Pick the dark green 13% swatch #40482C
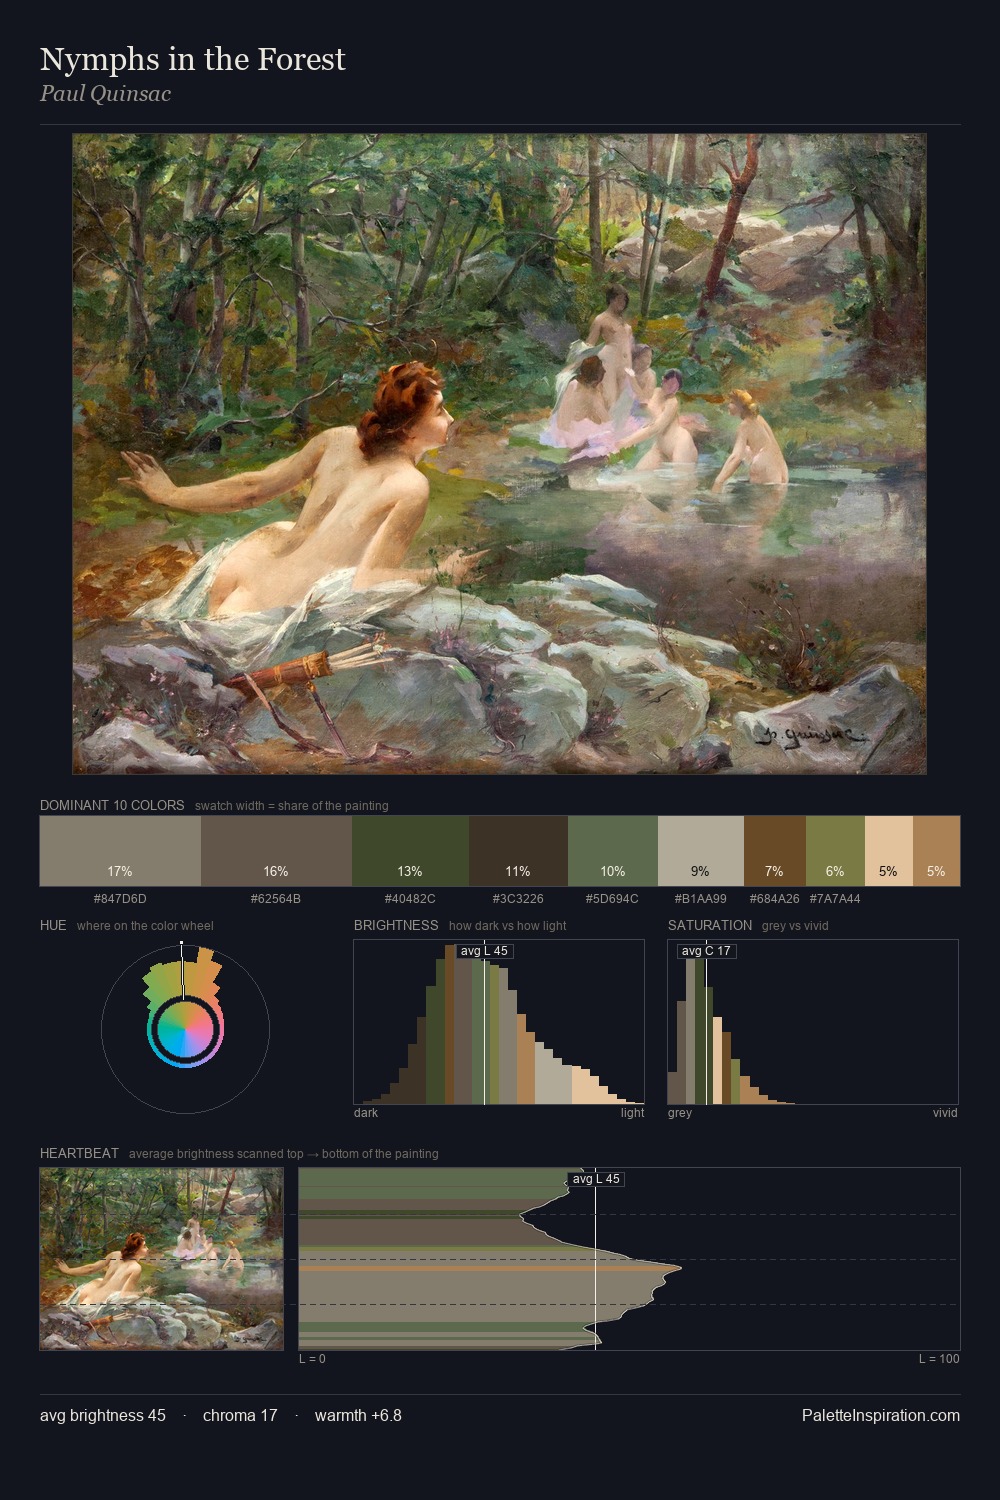 [410, 851]
